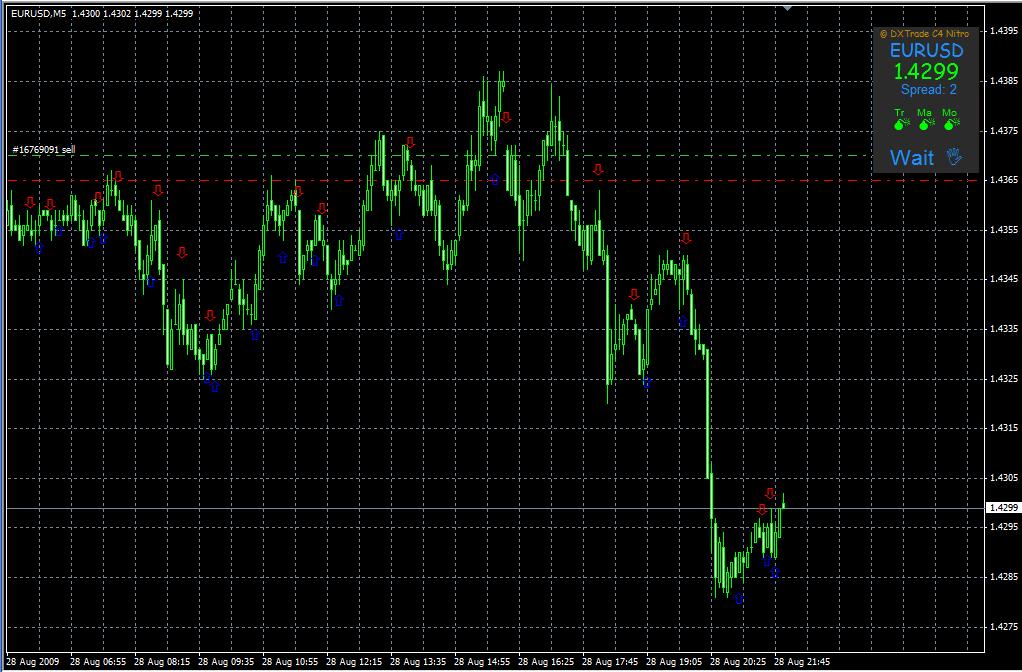Image resolution: width=1022 pixels, height=672 pixels.
Task: Click the 1.4375 price axis label
Action: click(x=1004, y=130)
